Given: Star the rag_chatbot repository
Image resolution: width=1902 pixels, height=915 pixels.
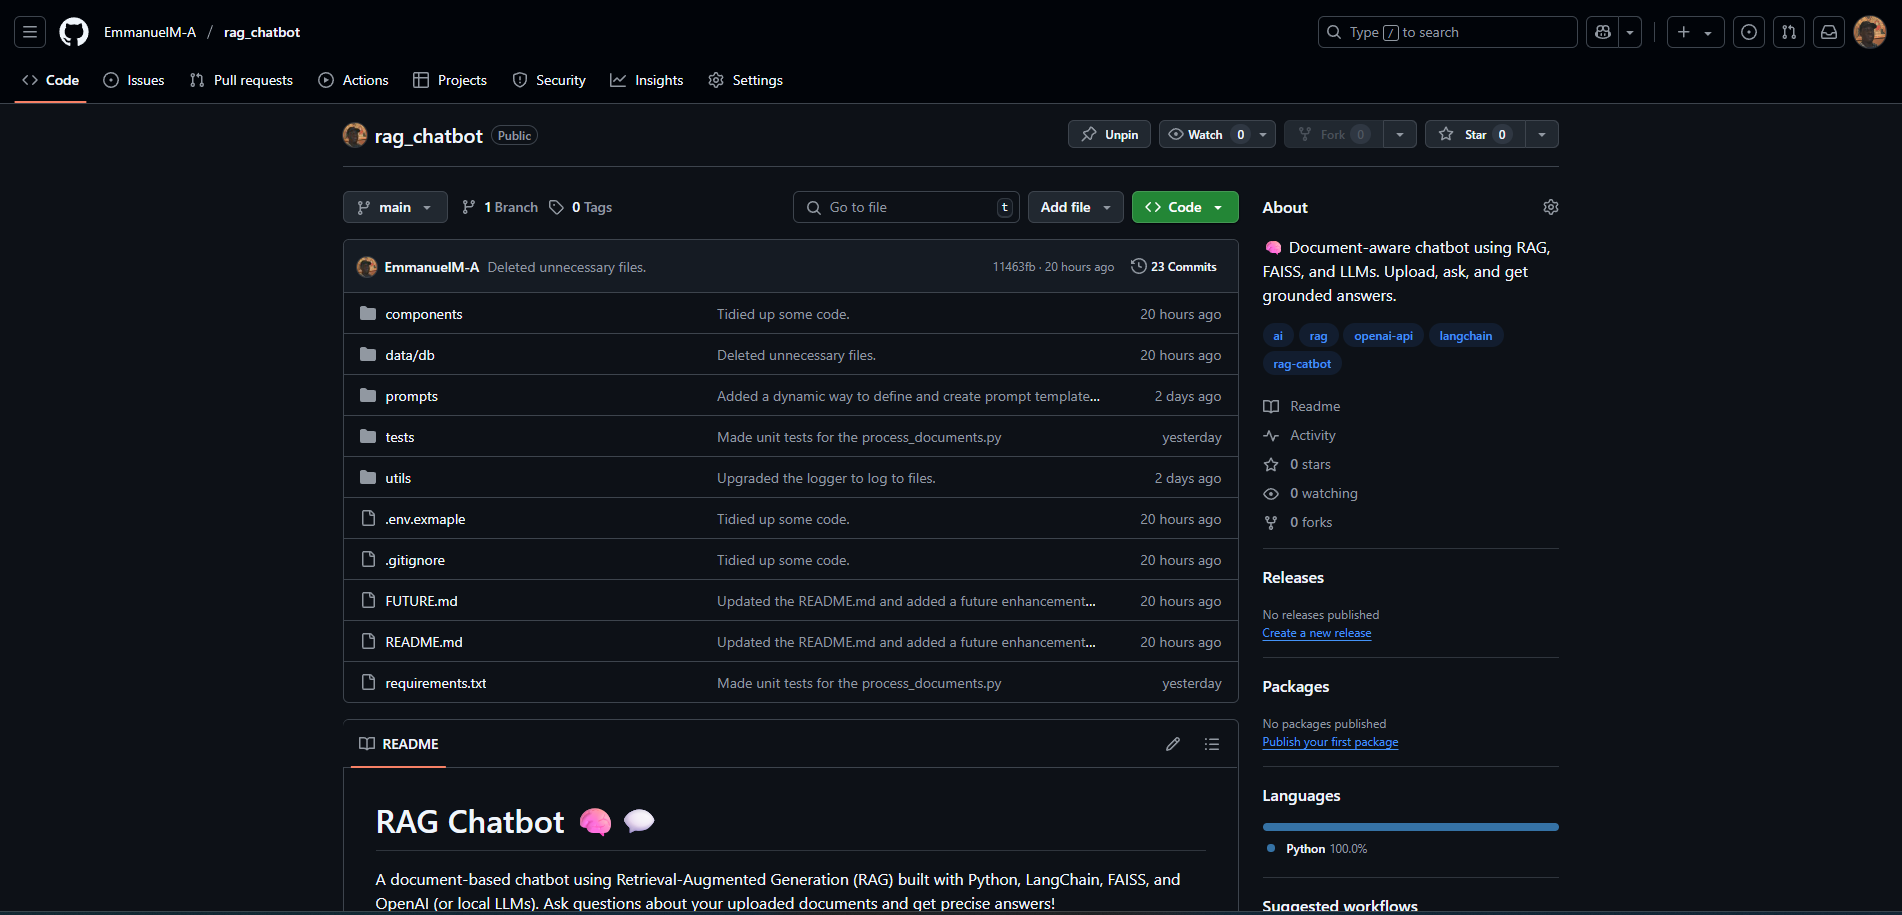Looking at the screenshot, I should click(x=1475, y=134).
